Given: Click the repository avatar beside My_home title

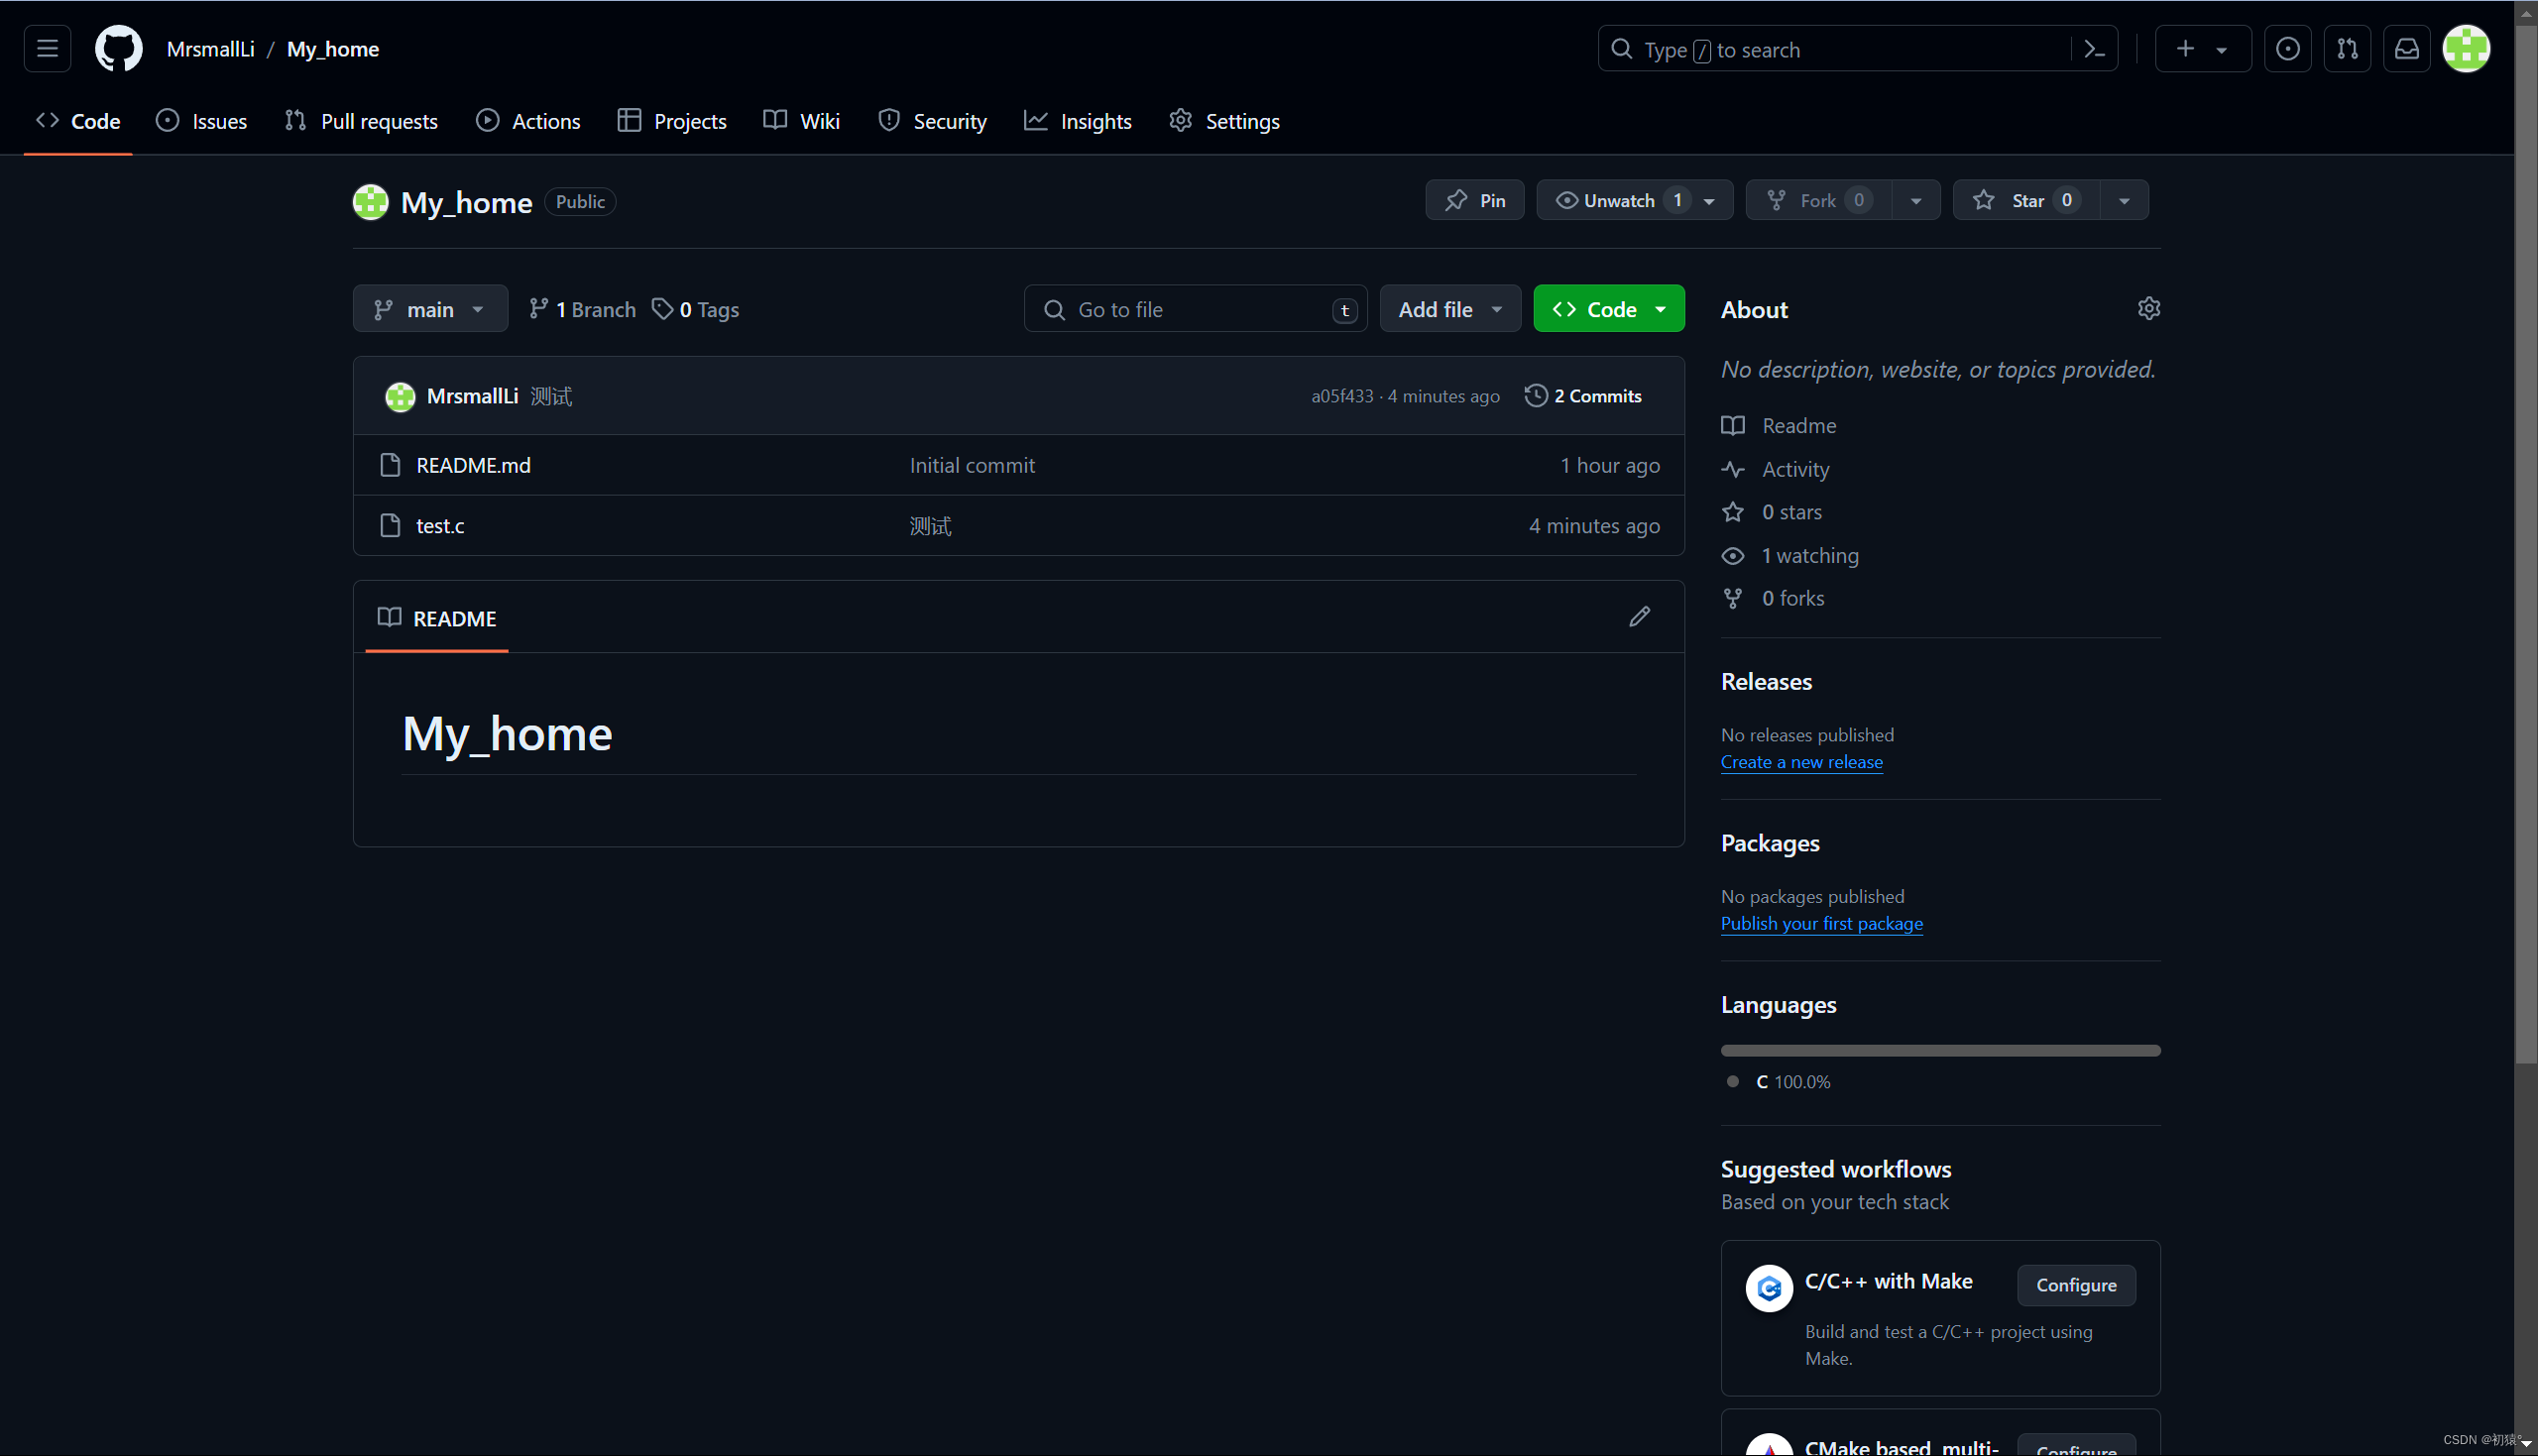Looking at the screenshot, I should click(370, 202).
